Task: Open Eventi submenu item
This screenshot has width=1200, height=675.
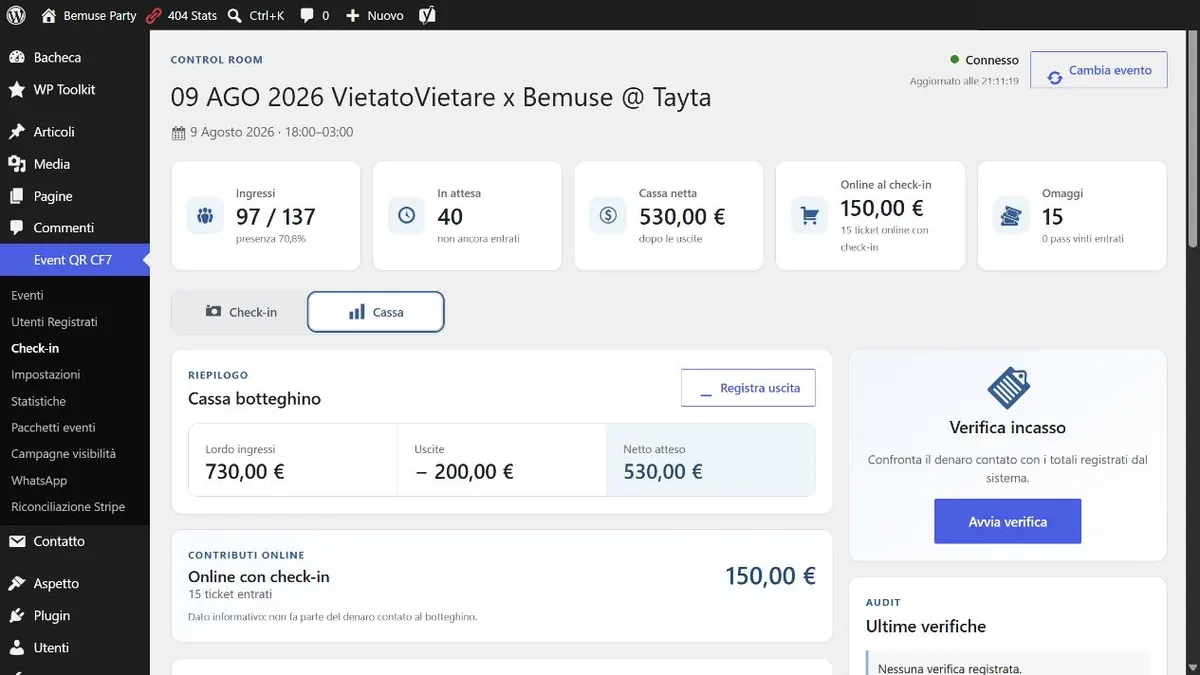Action: tap(27, 295)
